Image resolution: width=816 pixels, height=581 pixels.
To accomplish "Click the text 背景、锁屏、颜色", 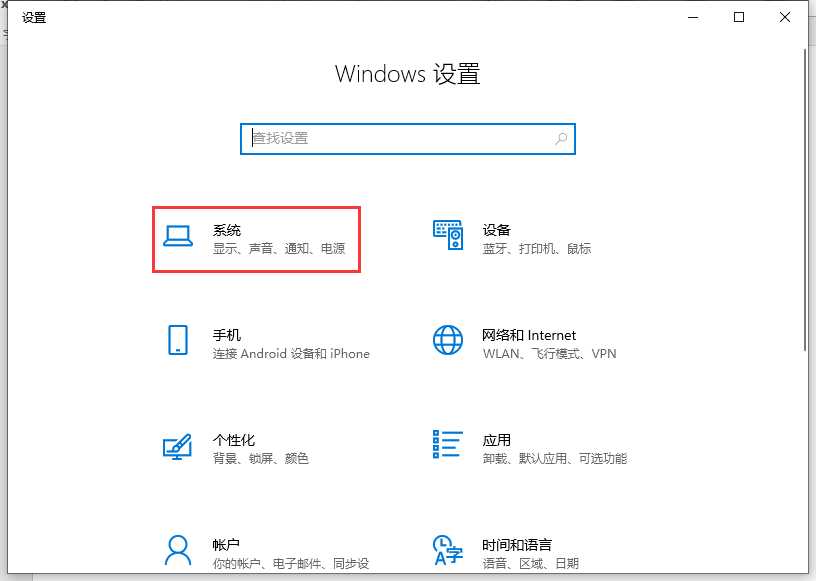I will point(261,458).
